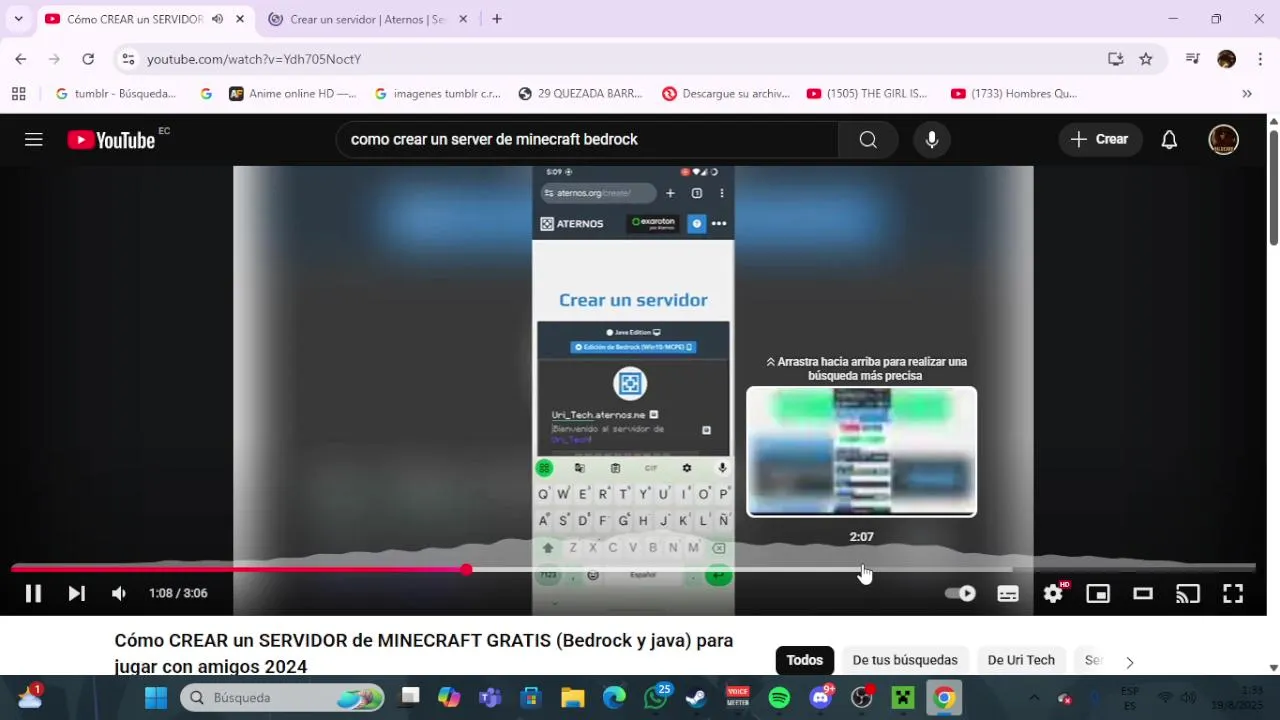Open Windows Start menu

156,698
